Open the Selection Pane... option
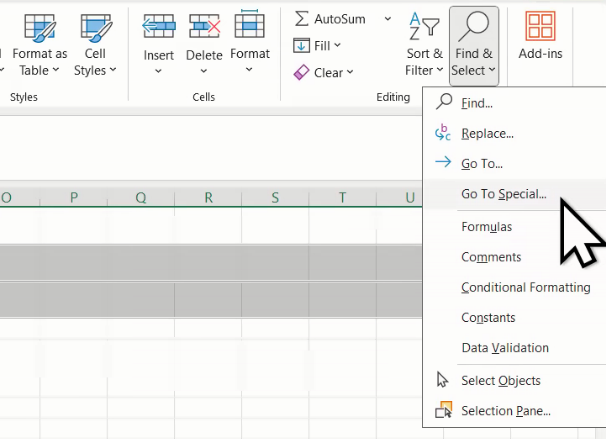This screenshot has height=439, width=606. [x=505, y=410]
